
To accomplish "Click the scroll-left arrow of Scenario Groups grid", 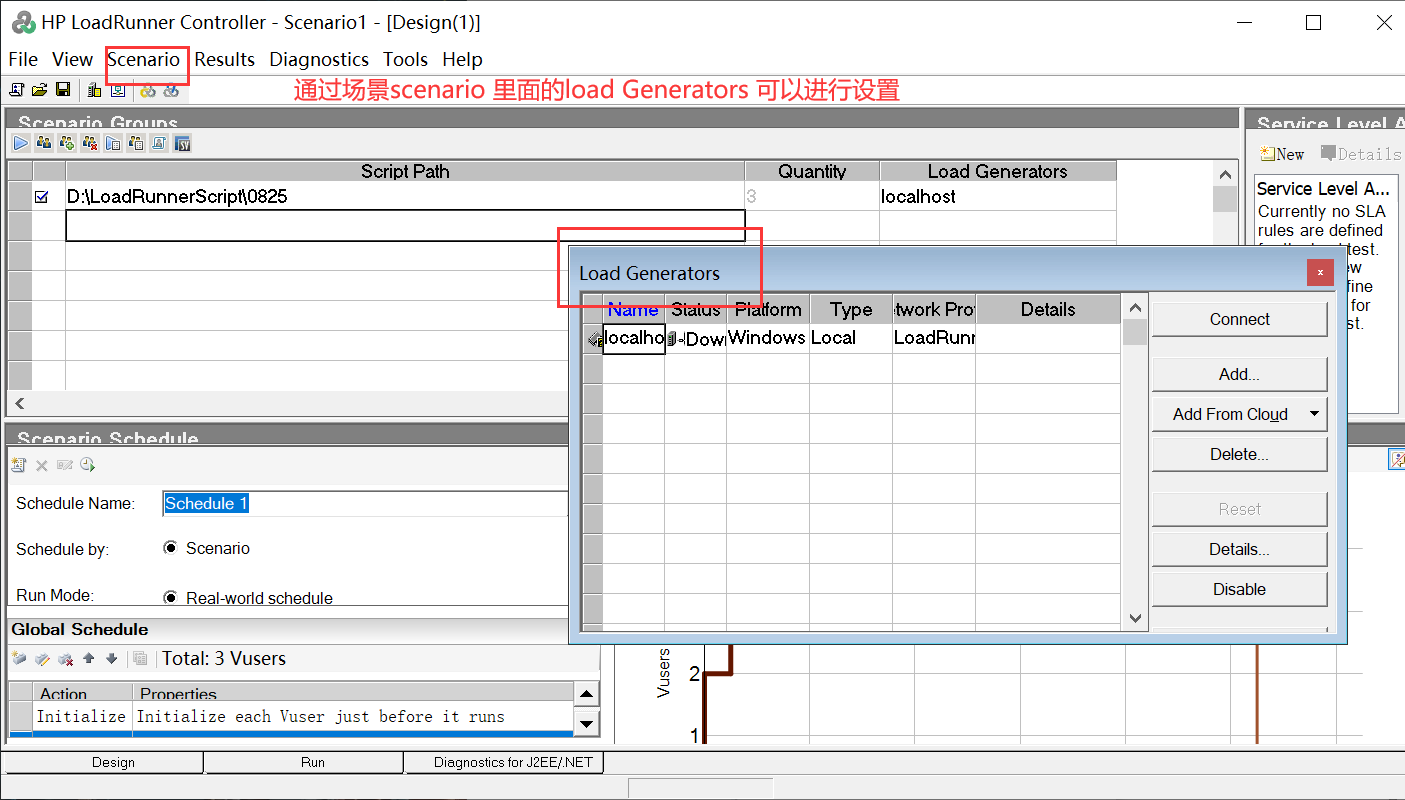I will (19, 404).
